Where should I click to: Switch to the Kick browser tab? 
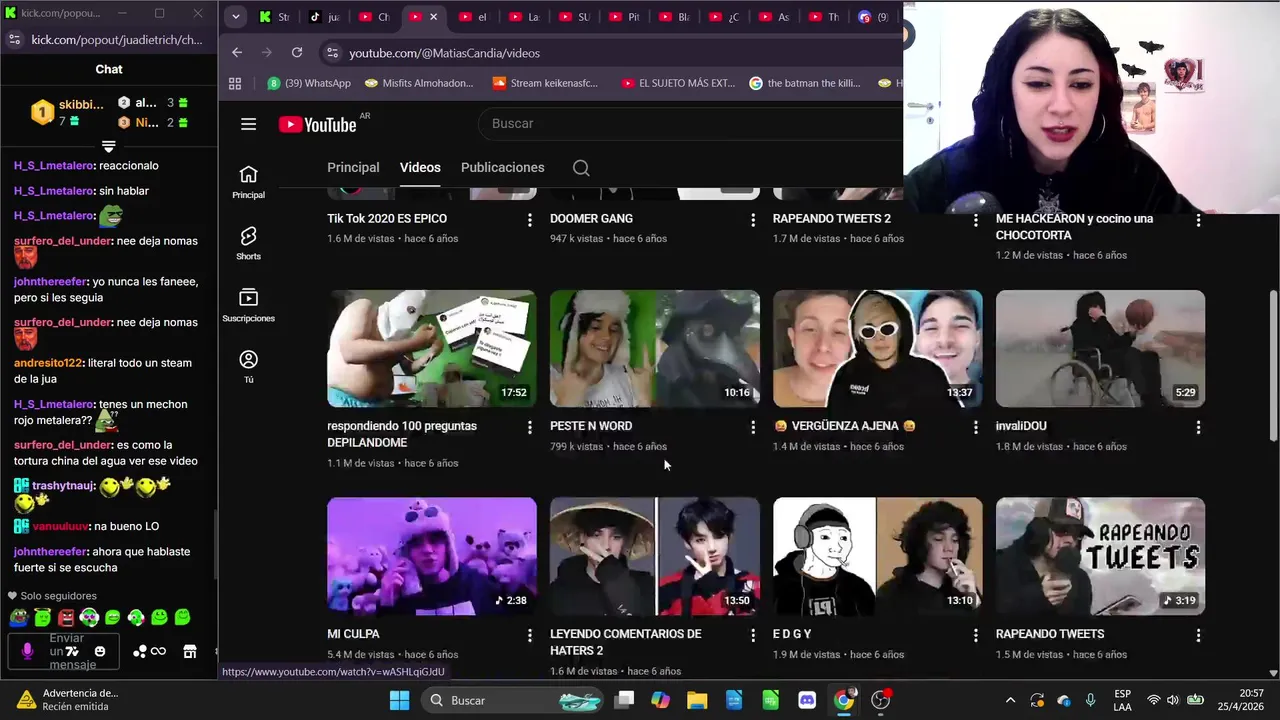tap(275, 17)
